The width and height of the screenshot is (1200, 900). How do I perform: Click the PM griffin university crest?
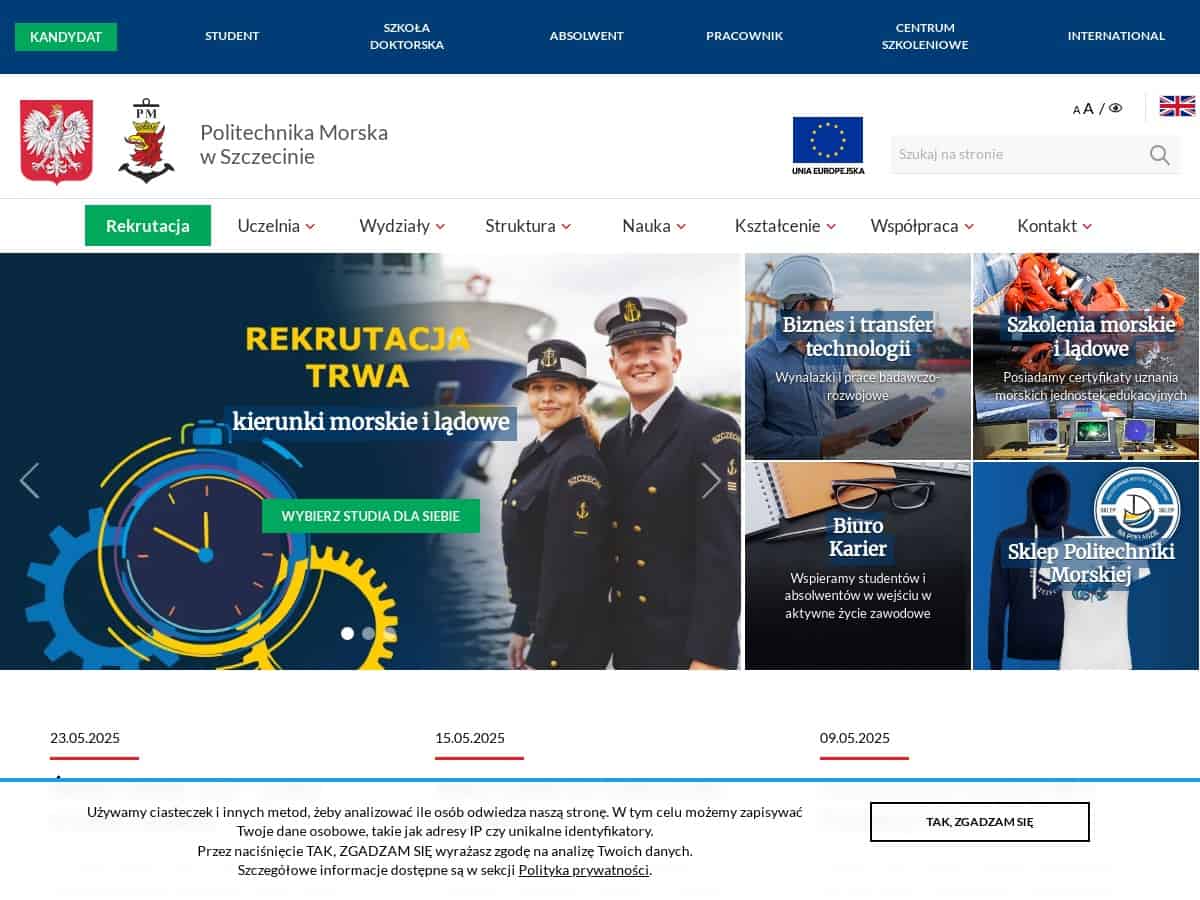click(147, 141)
